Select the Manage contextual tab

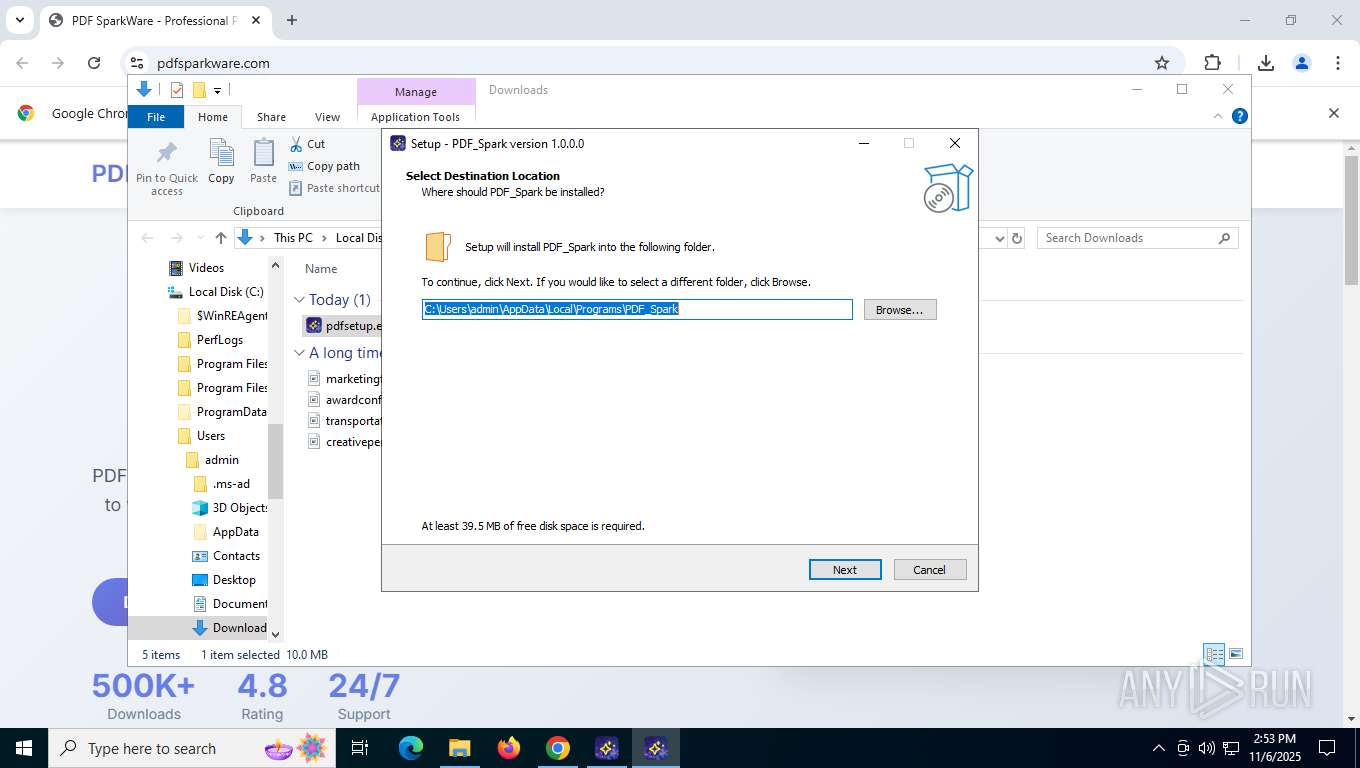click(x=416, y=92)
